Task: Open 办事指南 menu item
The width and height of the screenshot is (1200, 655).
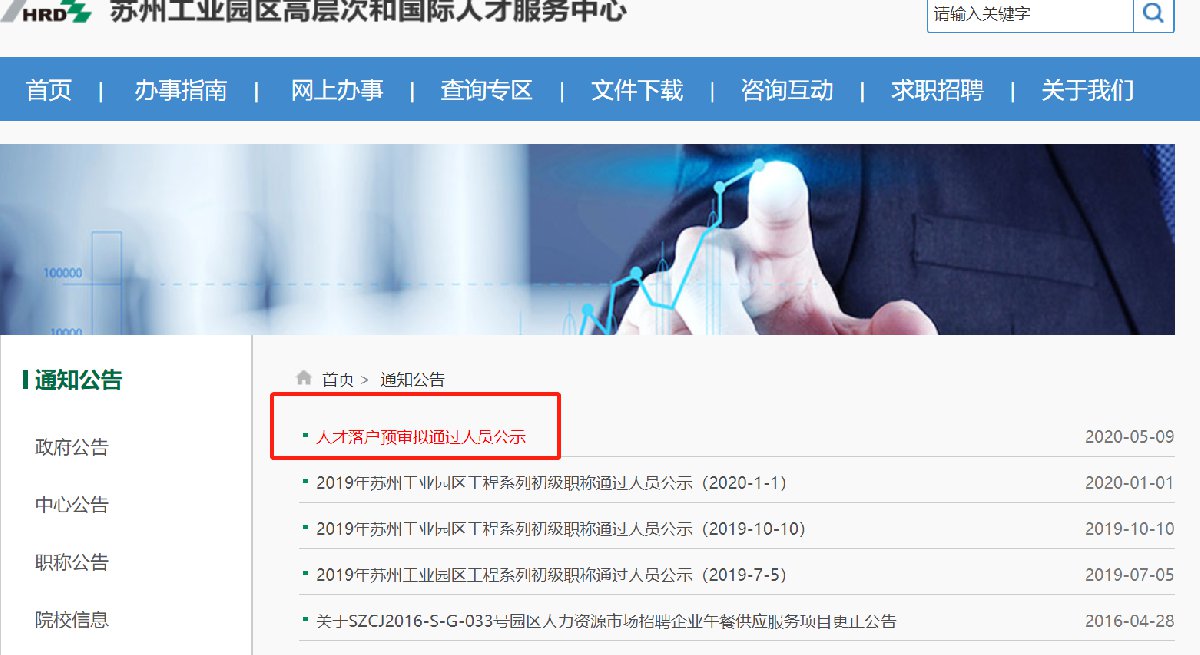Action: pyautogui.click(x=180, y=91)
